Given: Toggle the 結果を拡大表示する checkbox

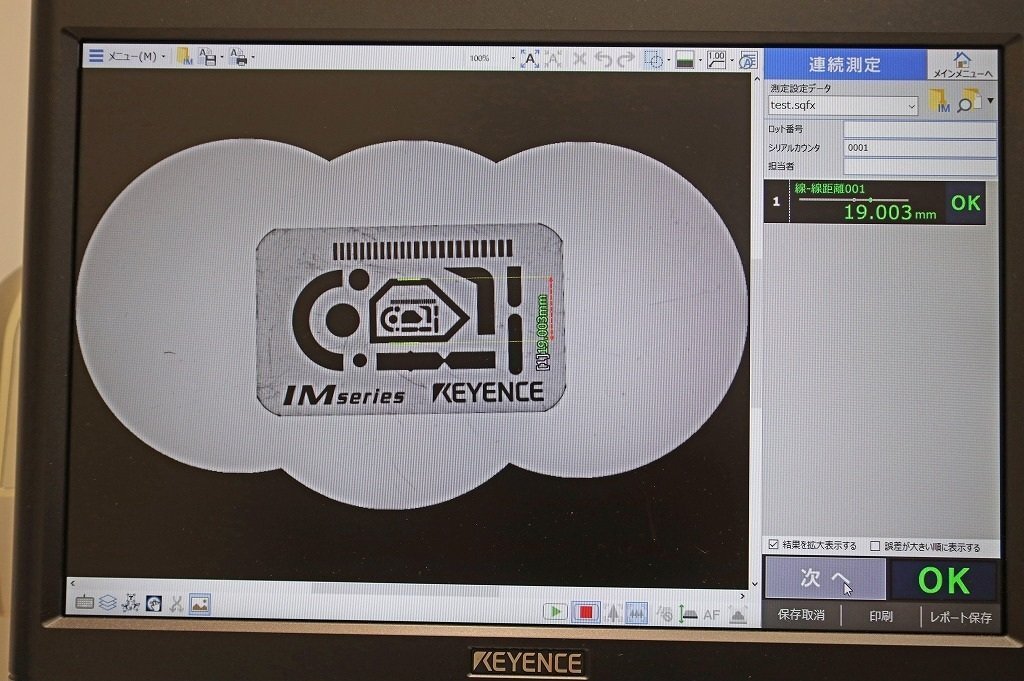Looking at the screenshot, I should click(774, 545).
